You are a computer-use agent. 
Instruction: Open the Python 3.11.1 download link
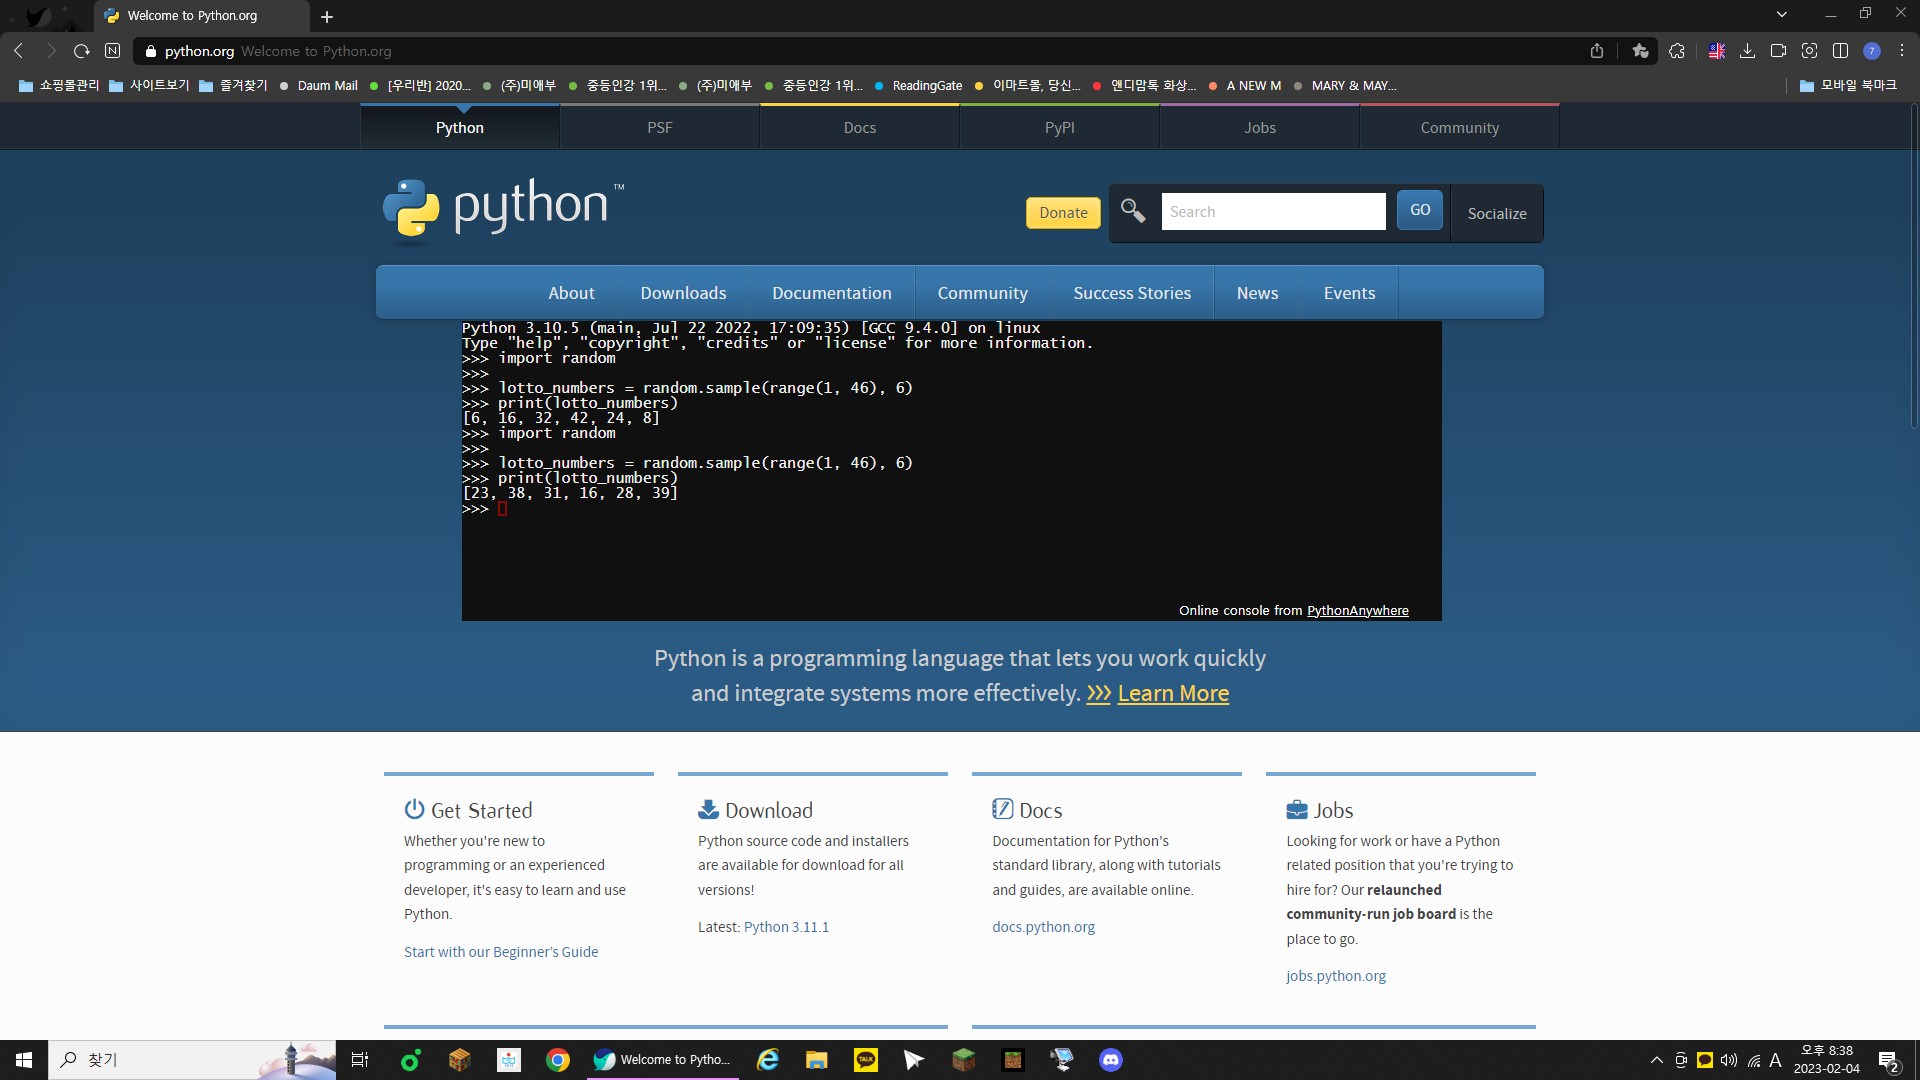click(x=786, y=927)
